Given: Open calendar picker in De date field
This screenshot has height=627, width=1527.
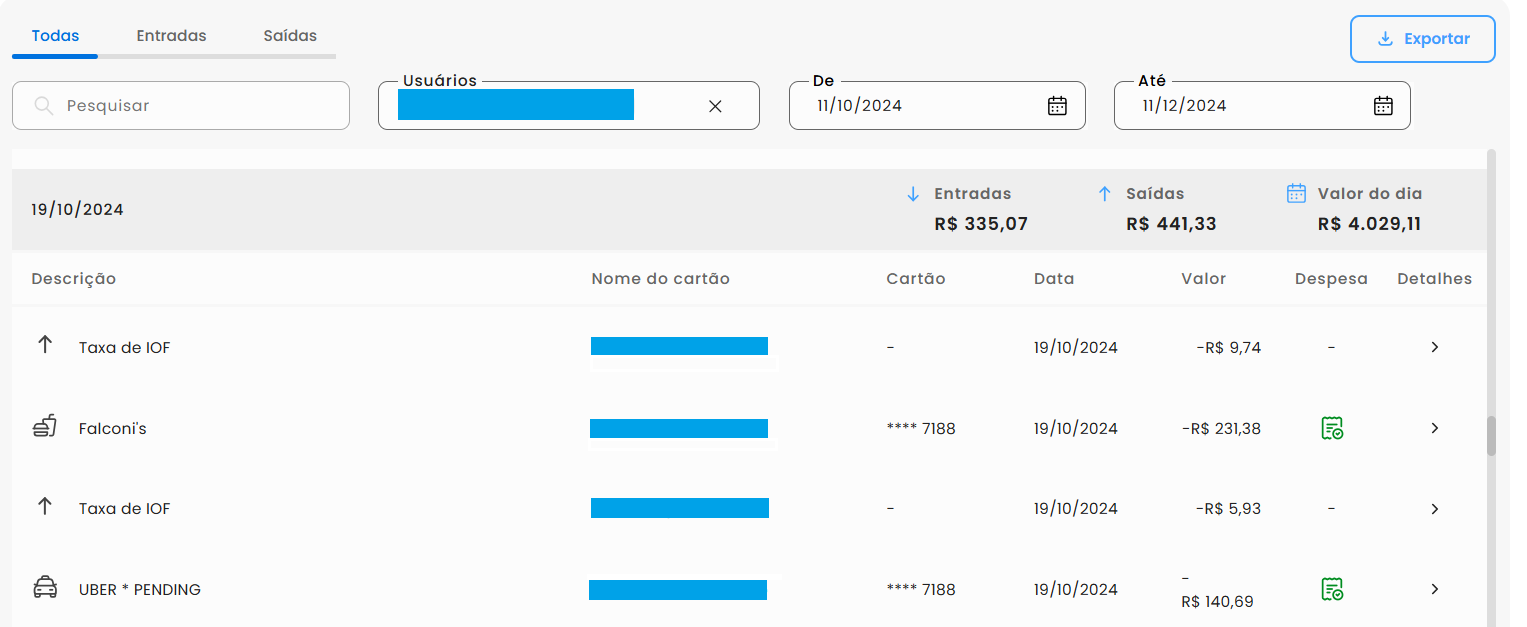Looking at the screenshot, I should (1057, 106).
